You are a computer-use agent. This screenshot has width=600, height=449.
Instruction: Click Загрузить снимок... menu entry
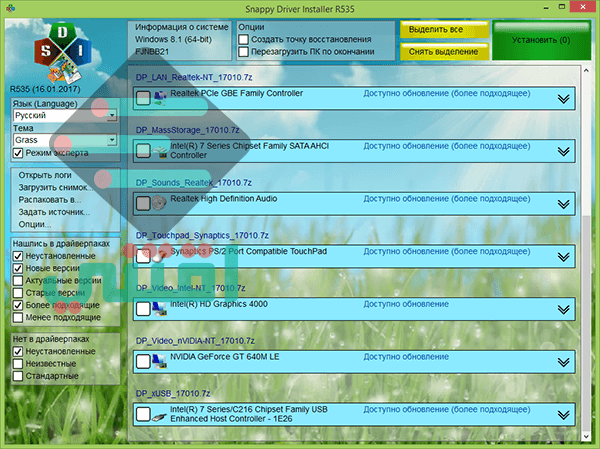(55, 188)
